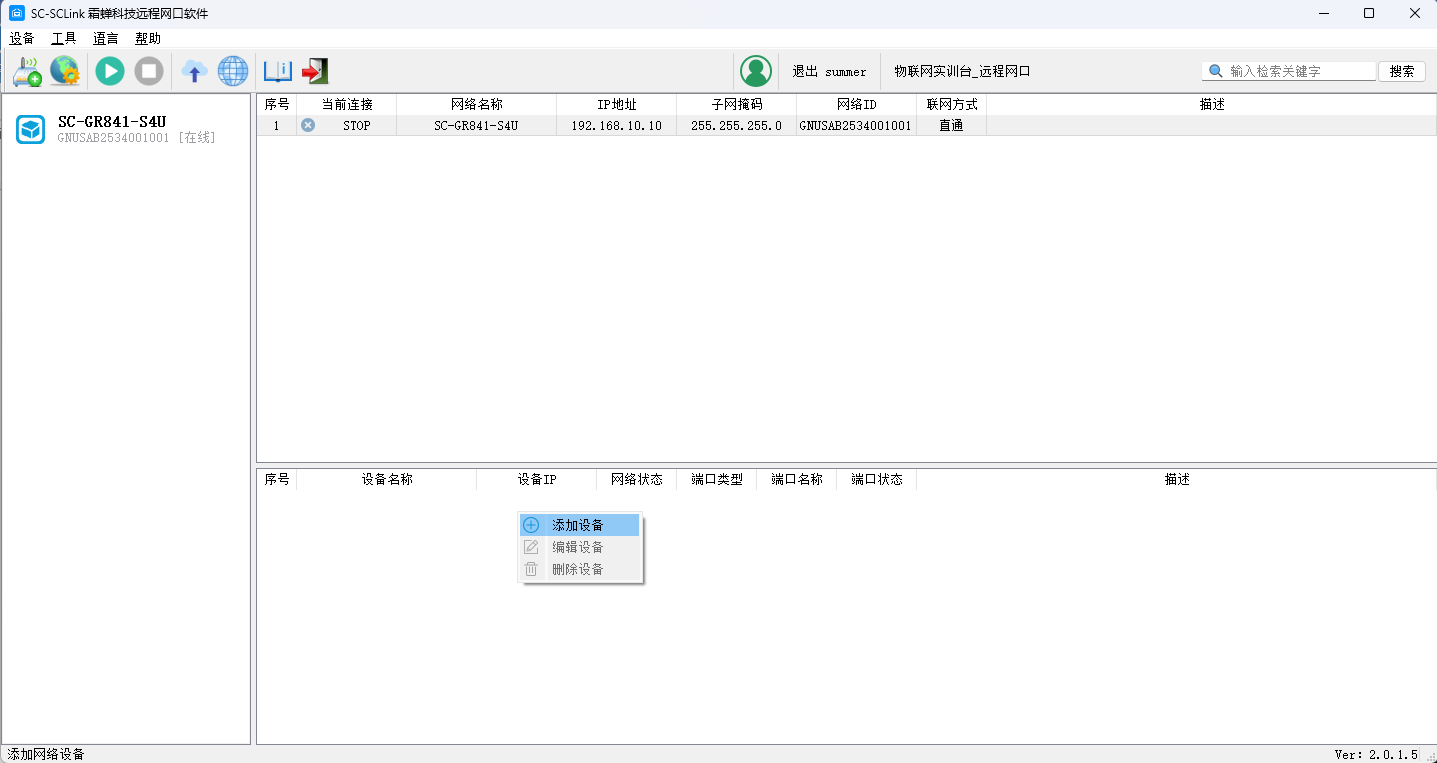Image resolution: width=1437 pixels, height=763 pixels.
Task: Click the red arrow exit door icon
Action: 315,71
